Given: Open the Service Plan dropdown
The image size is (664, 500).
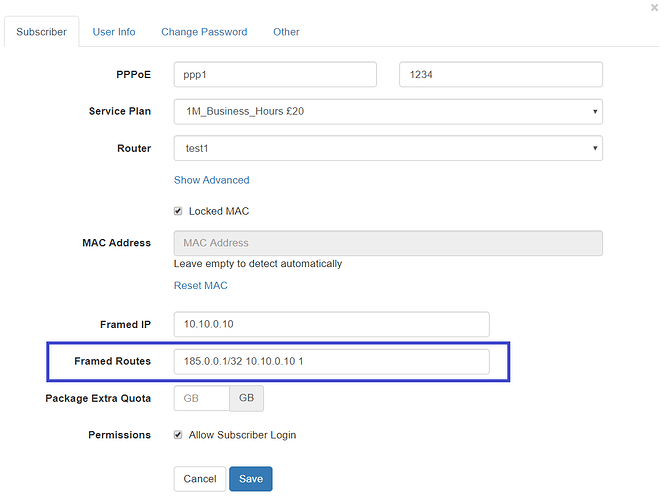Looking at the screenshot, I should 388,111.
